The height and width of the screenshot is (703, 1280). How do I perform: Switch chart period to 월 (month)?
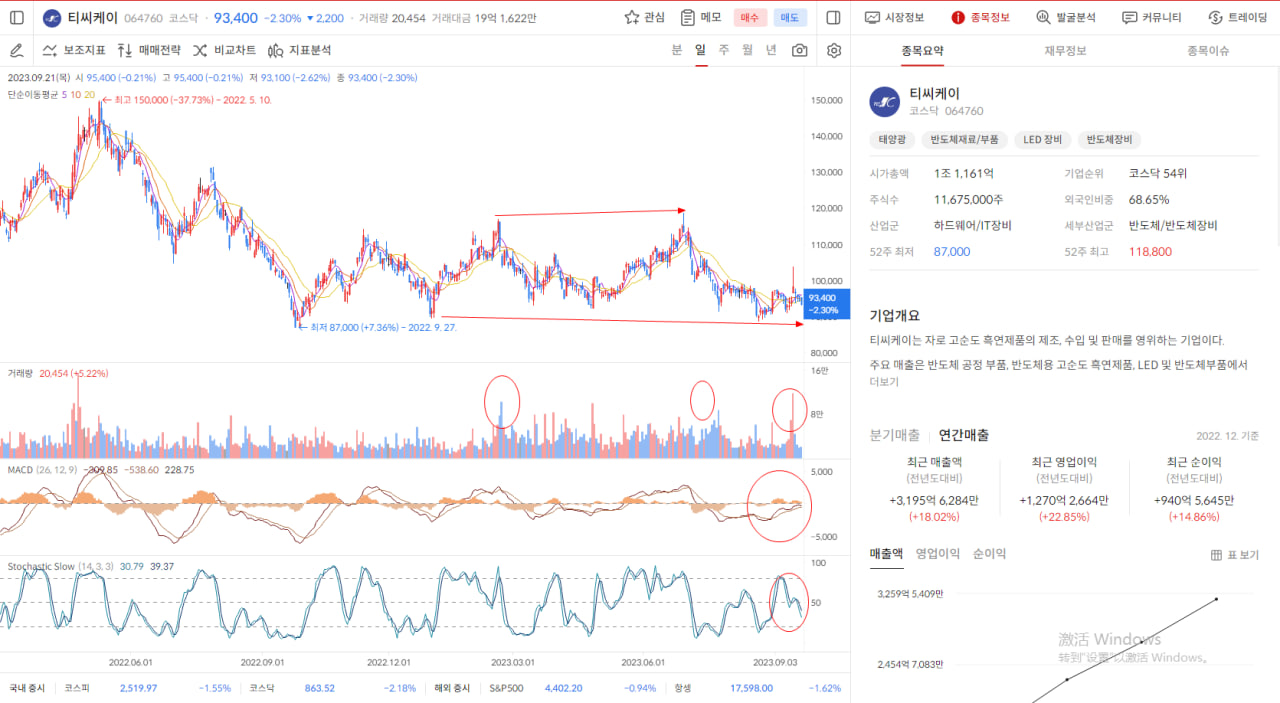[747, 50]
